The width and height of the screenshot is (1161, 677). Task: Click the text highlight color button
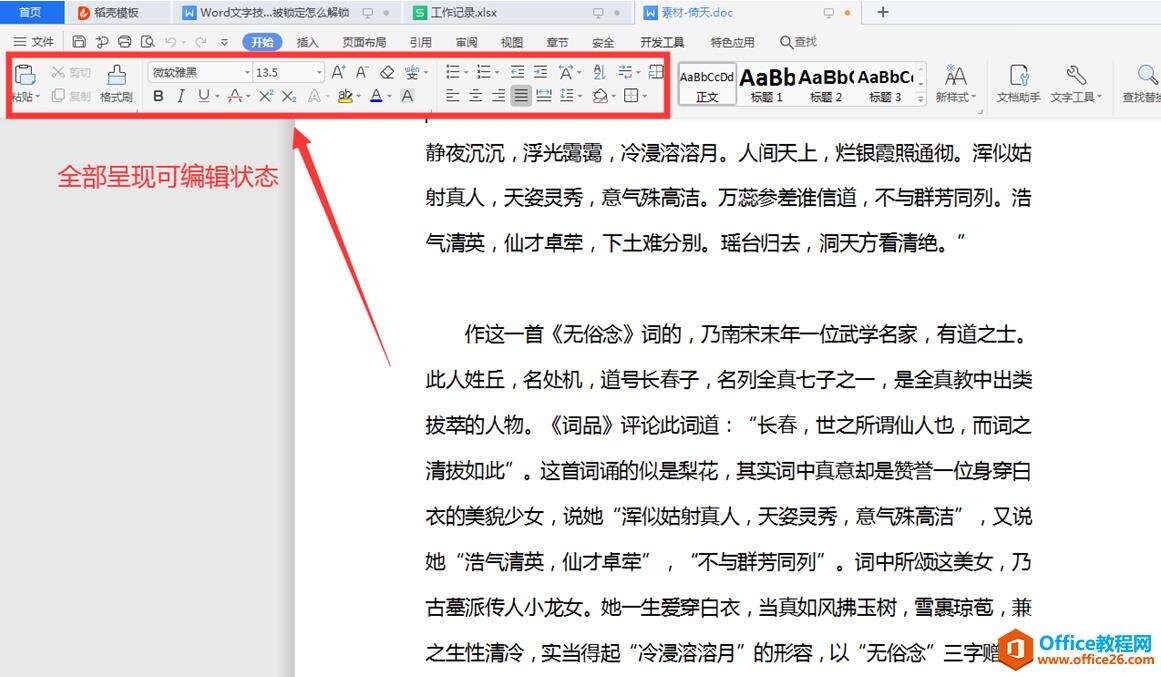pyautogui.click(x=346, y=96)
